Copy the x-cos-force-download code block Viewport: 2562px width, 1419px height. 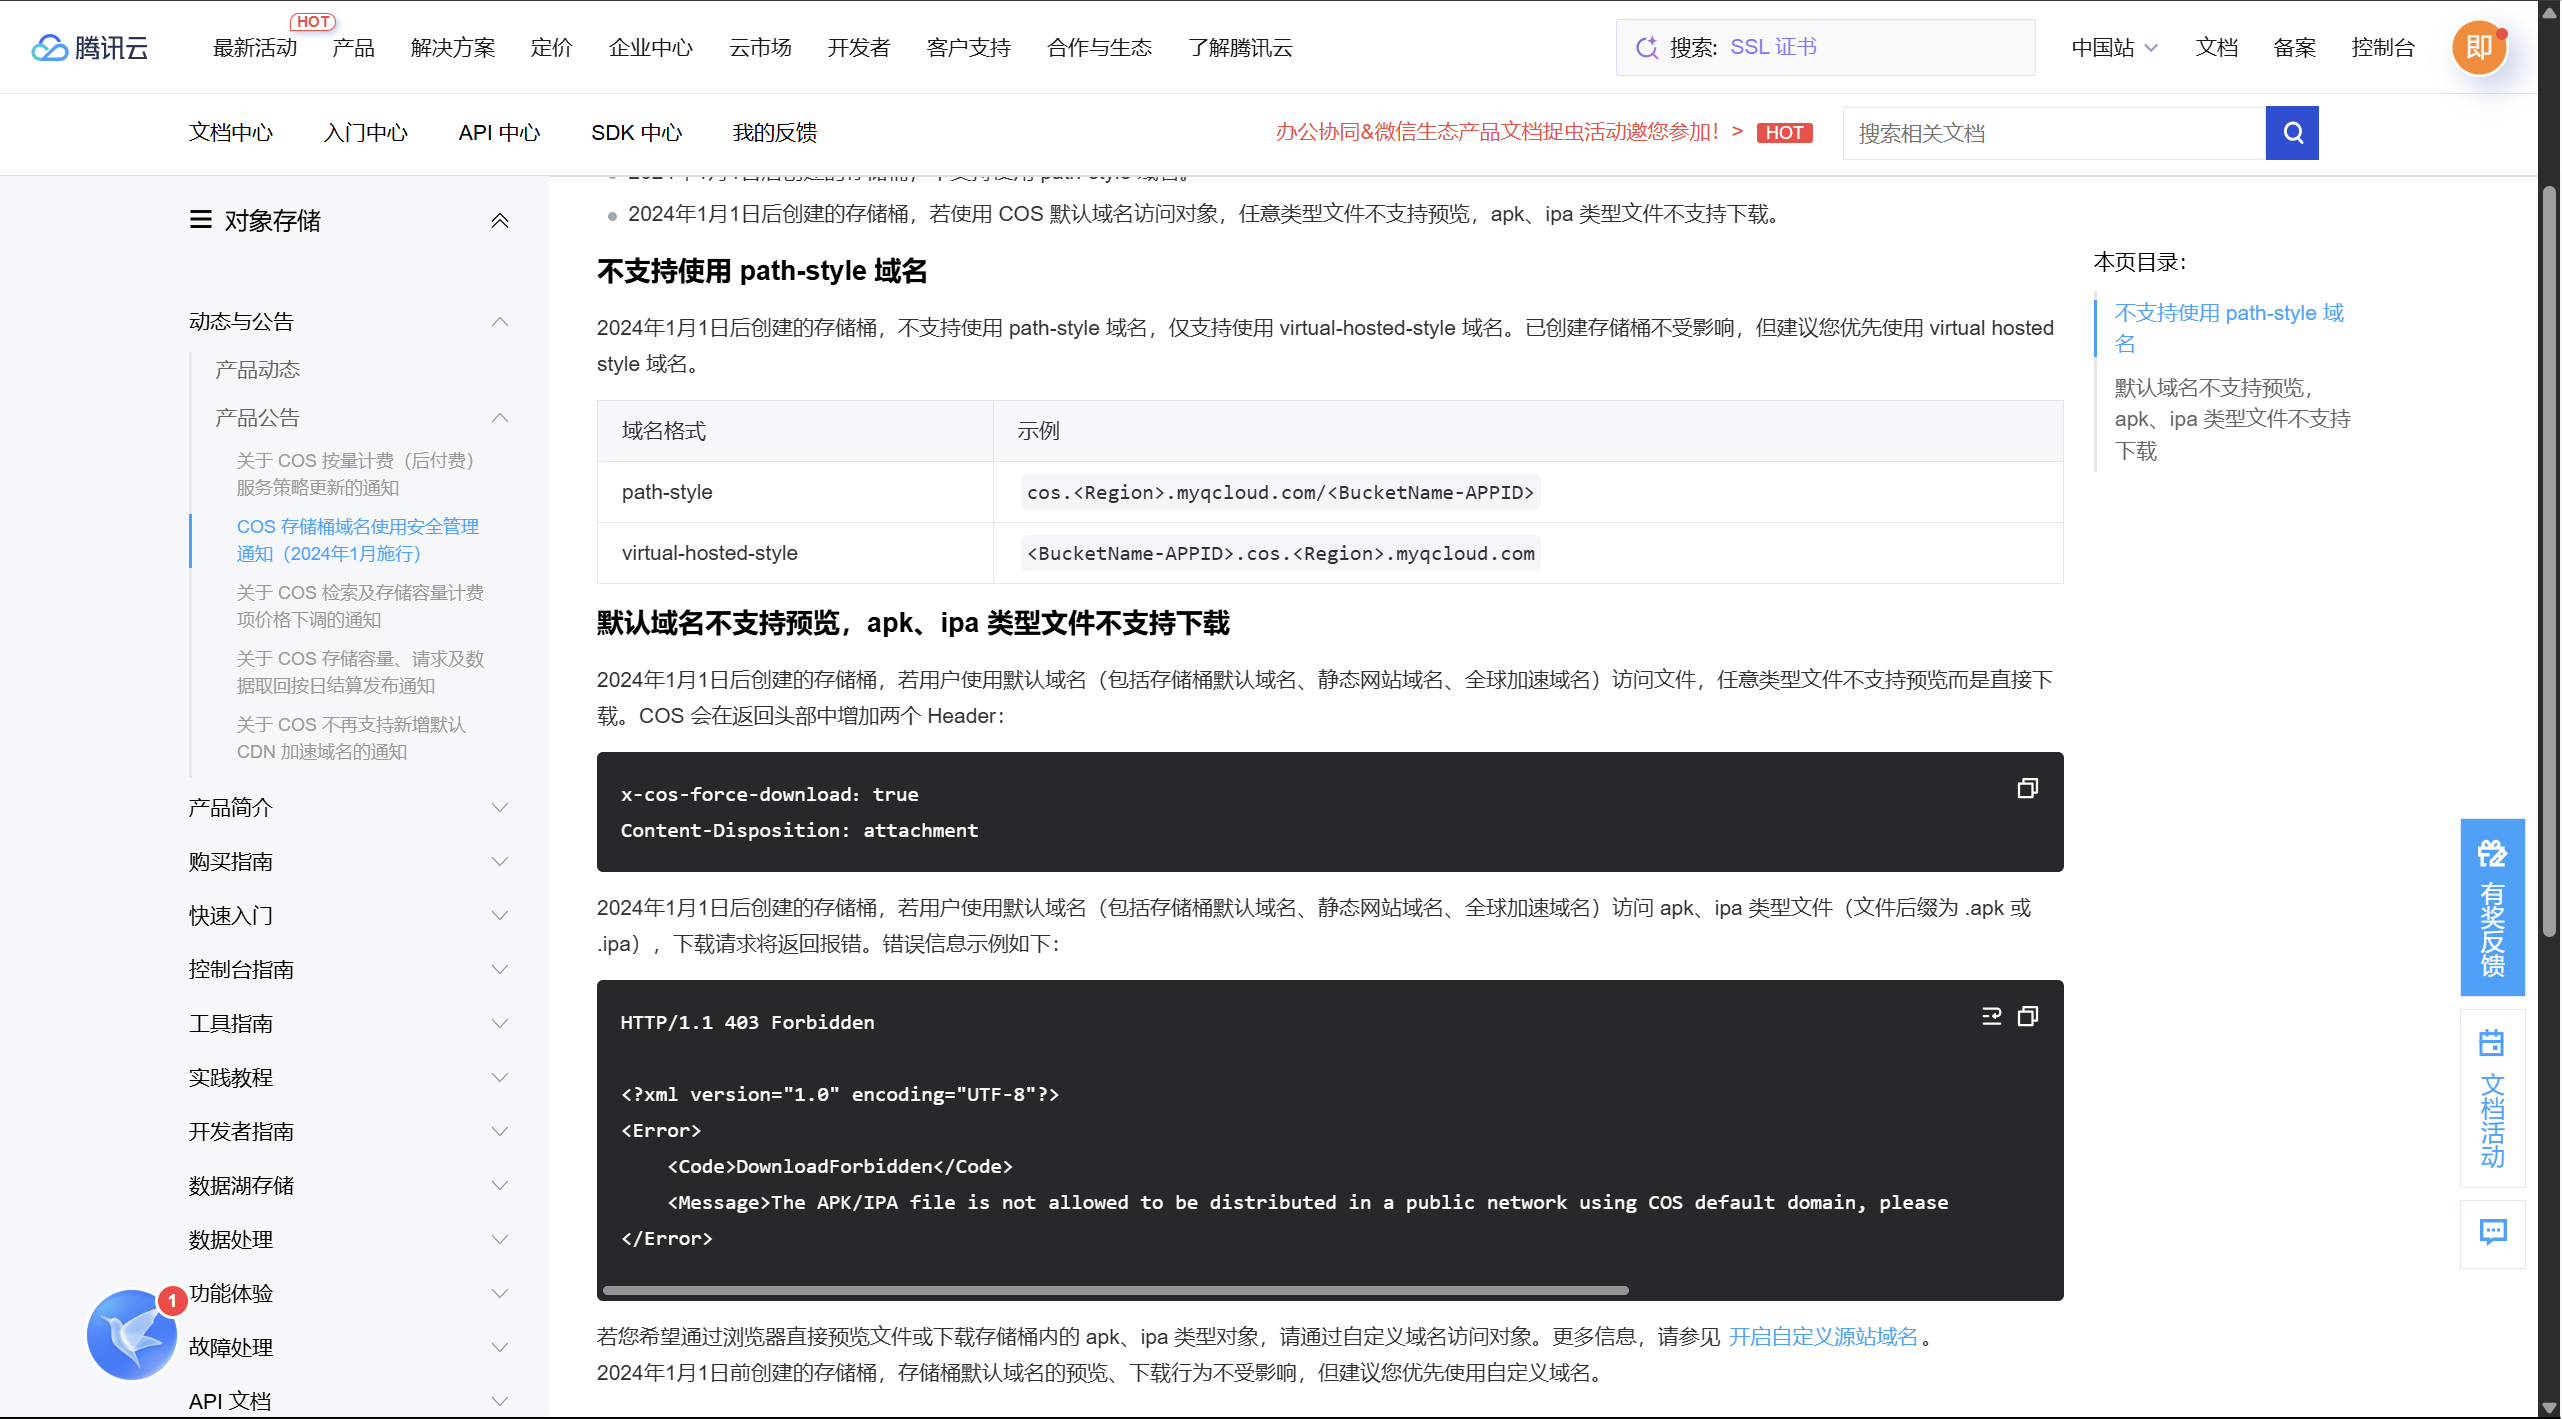tap(2027, 789)
